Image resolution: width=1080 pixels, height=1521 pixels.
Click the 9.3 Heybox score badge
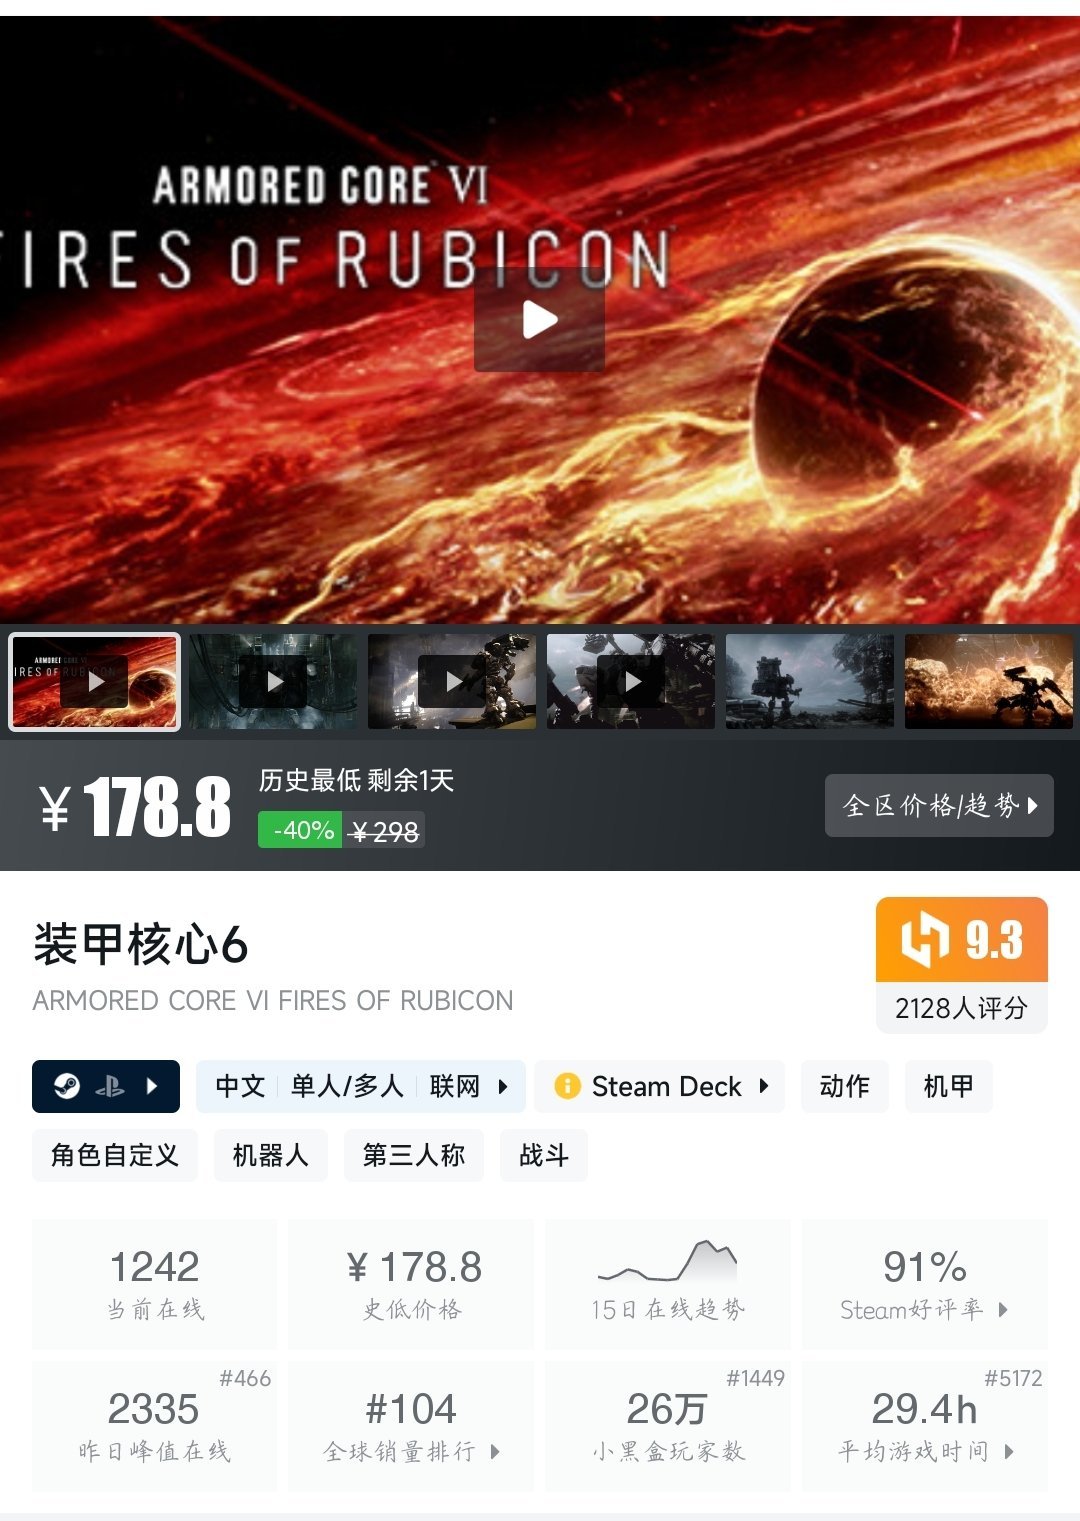pyautogui.click(x=962, y=940)
